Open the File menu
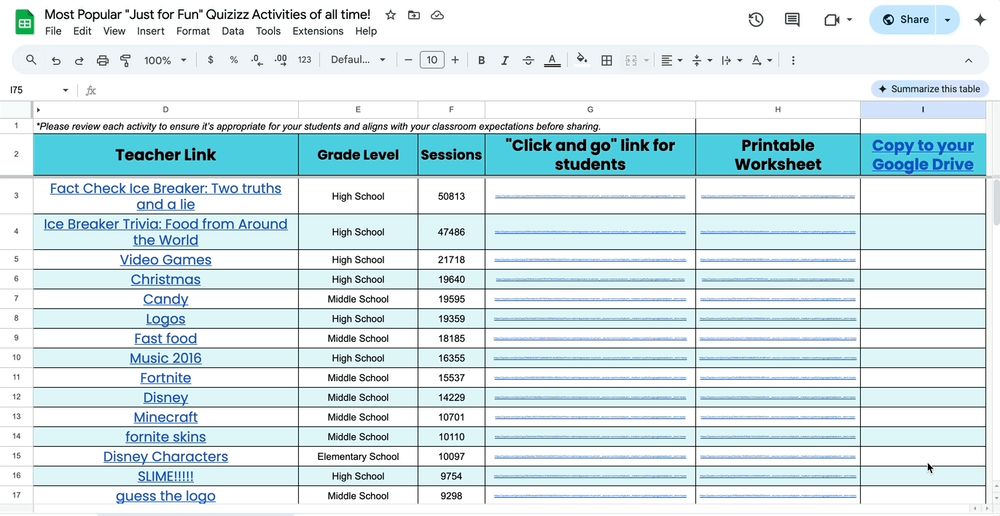Viewport: 1000px width, 516px height. 53,31
